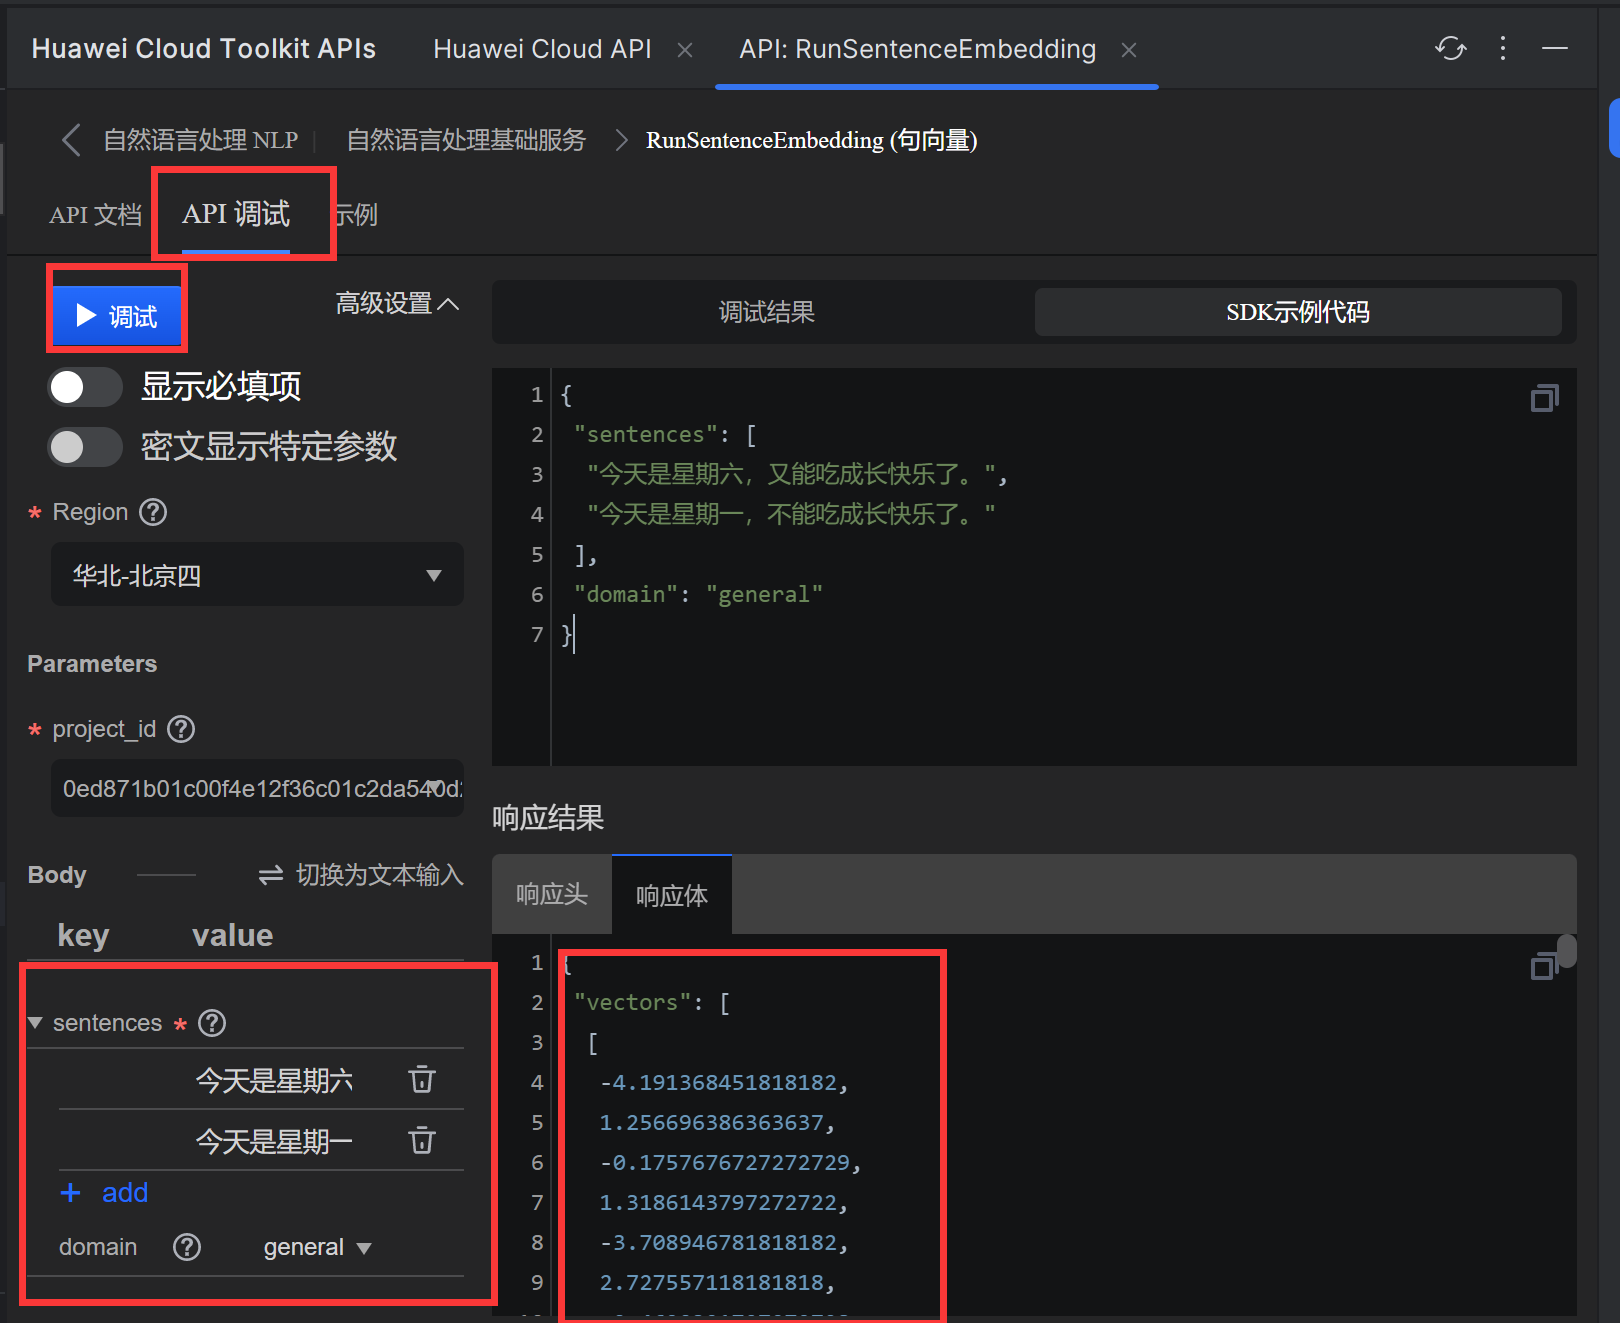Minimize the tool window with the dash icon

[x=1555, y=48]
